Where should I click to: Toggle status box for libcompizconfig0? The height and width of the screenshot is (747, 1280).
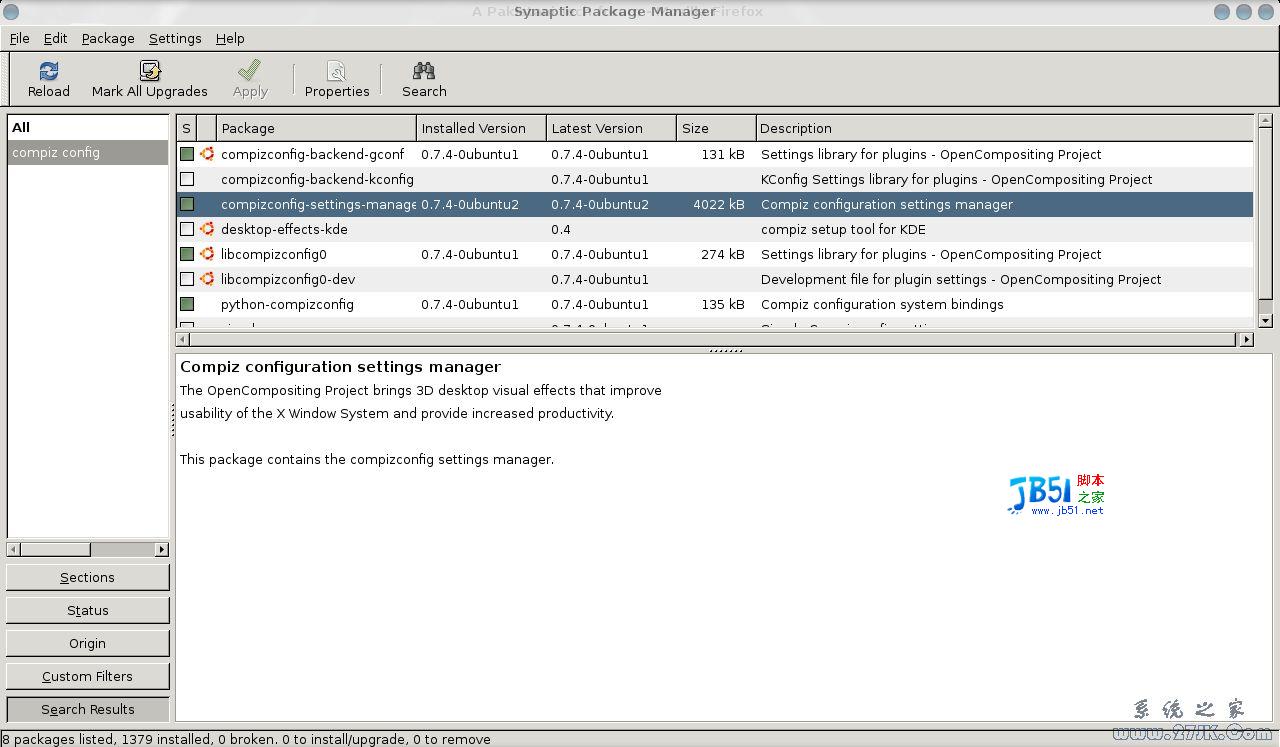click(x=187, y=254)
